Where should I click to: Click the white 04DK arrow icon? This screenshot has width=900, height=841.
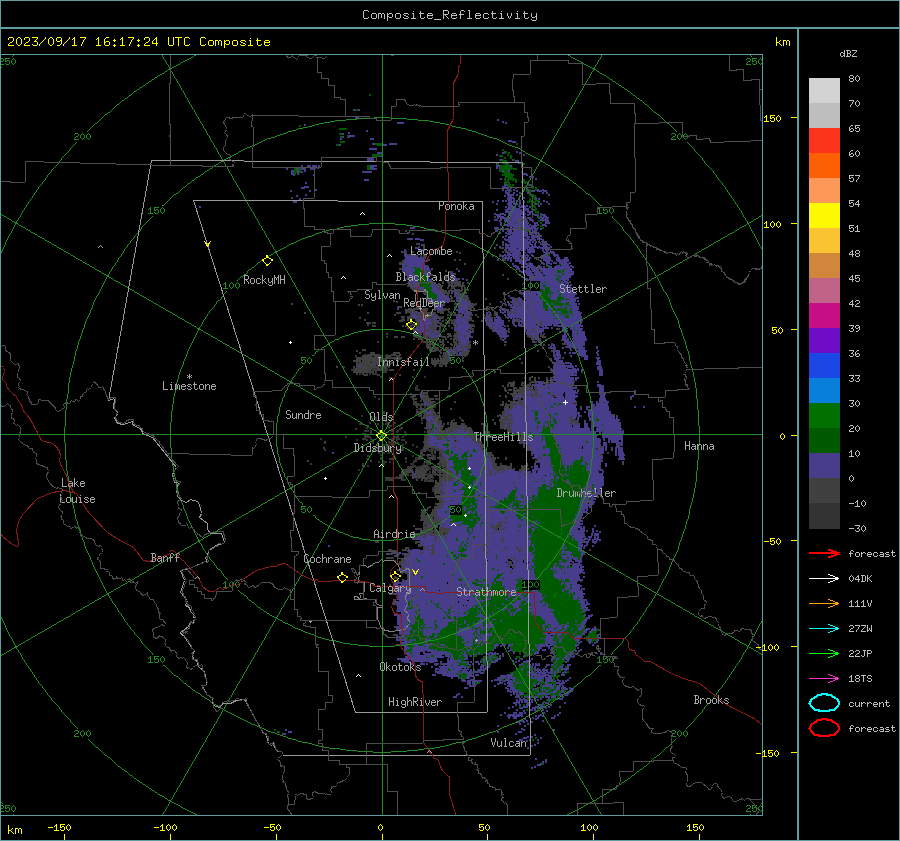click(x=824, y=578)
